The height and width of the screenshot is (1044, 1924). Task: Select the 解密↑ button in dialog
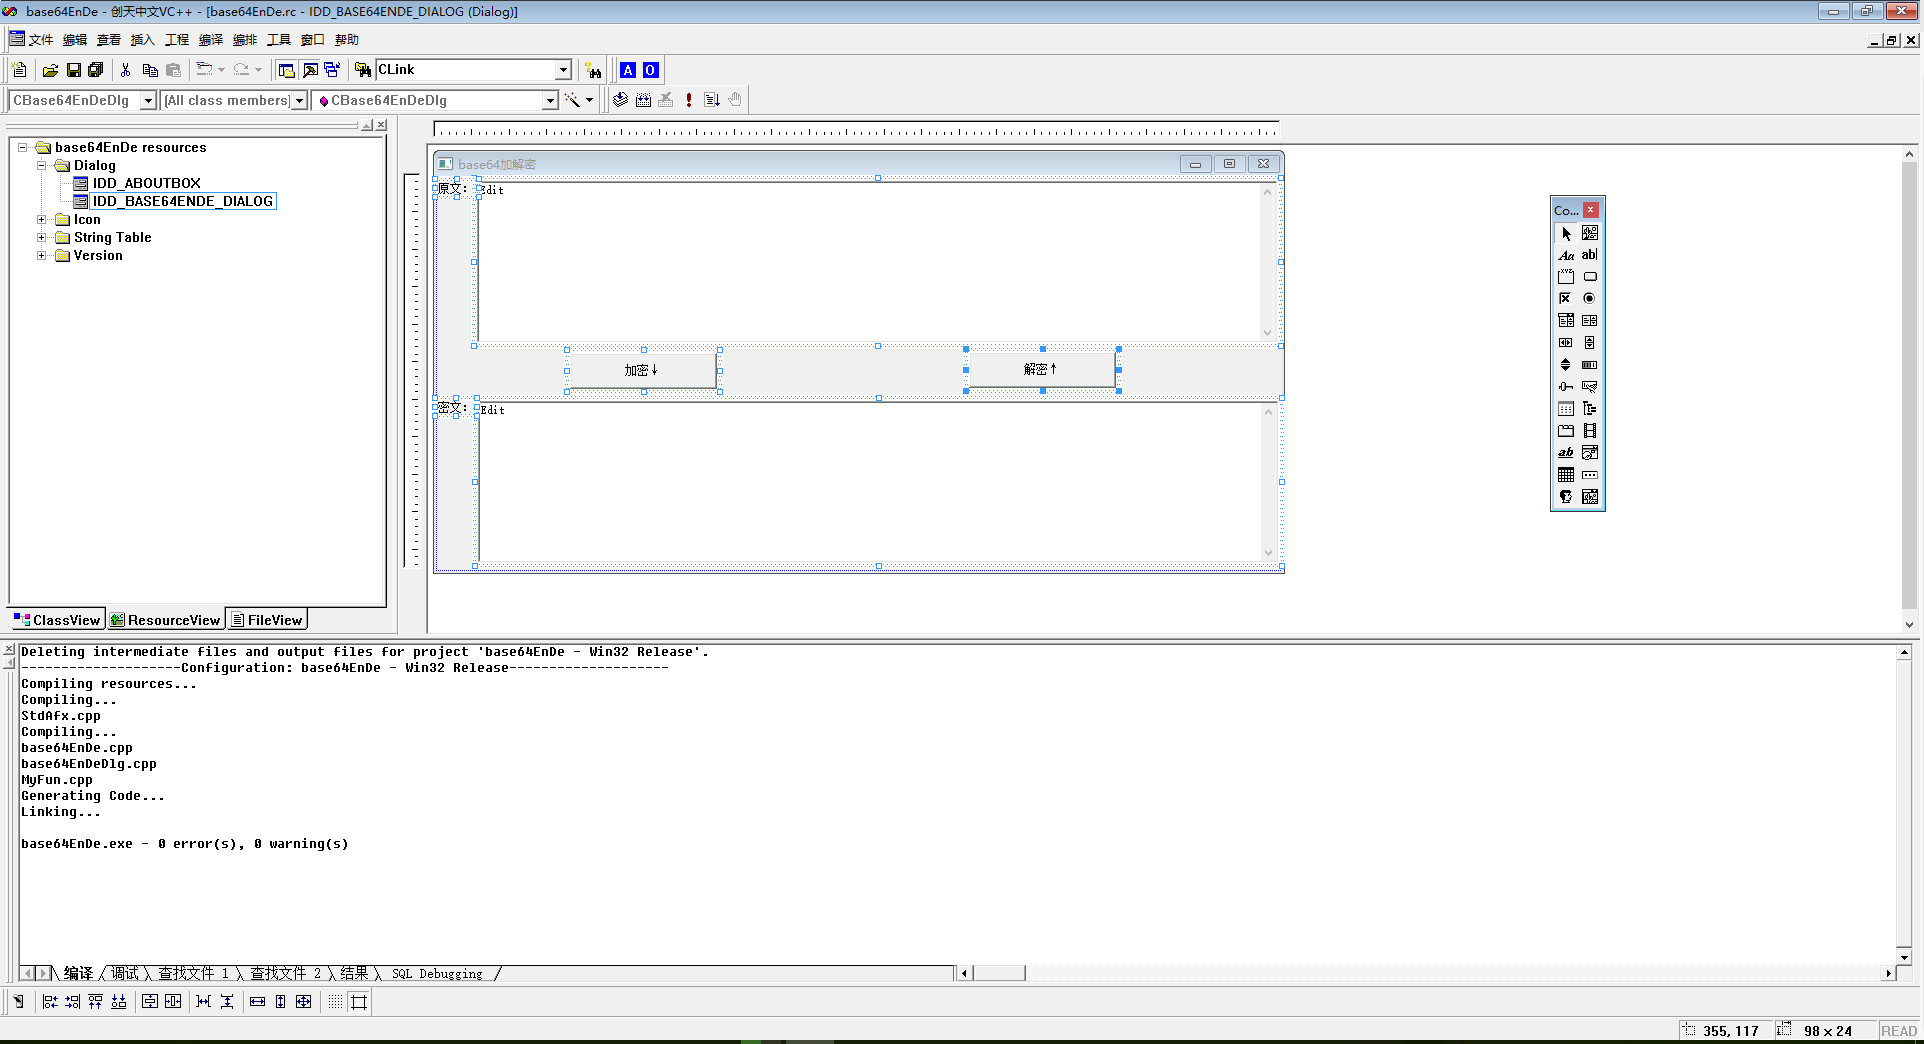(x=1041, y=369)
